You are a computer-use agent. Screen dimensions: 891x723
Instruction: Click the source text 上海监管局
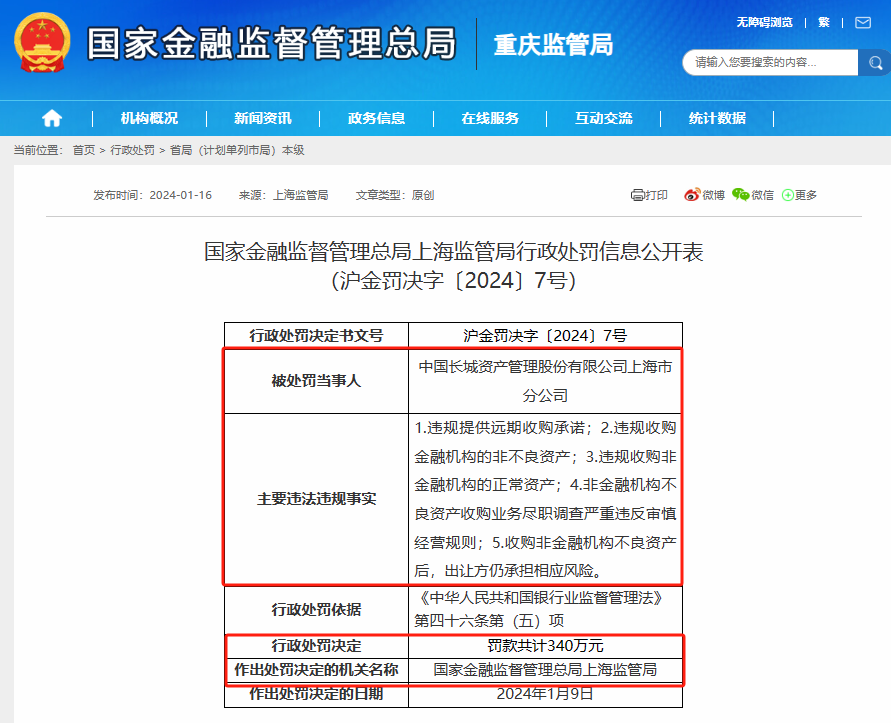tap(301, 195)
